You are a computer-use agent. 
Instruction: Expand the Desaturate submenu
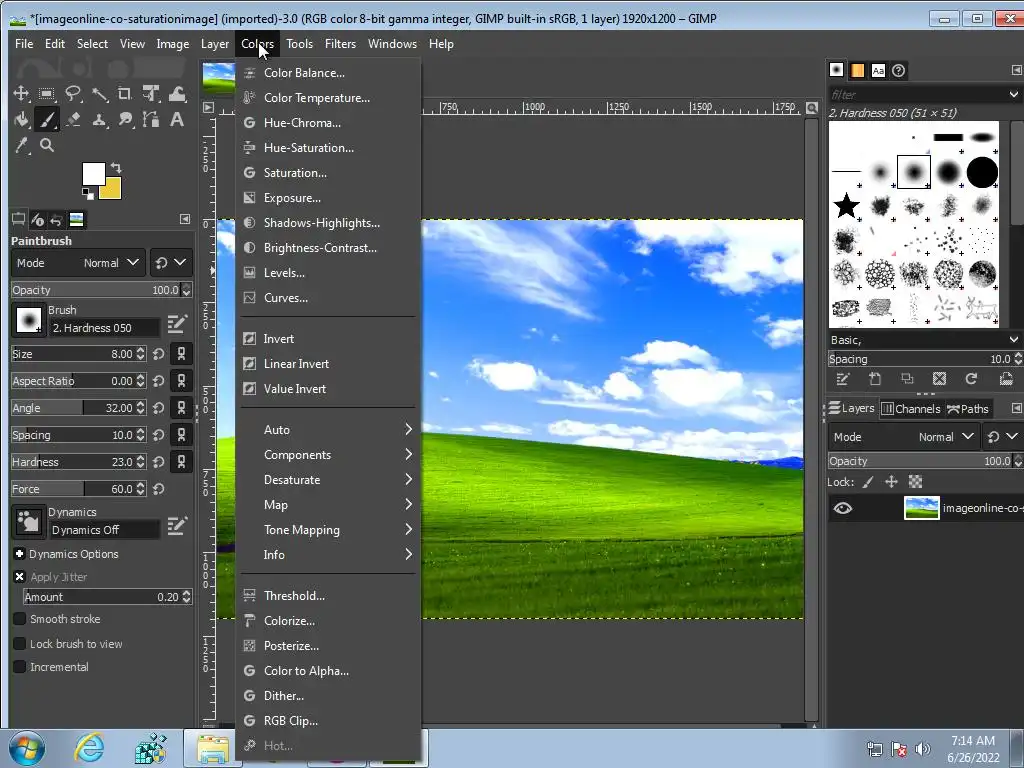click(328, 479)
